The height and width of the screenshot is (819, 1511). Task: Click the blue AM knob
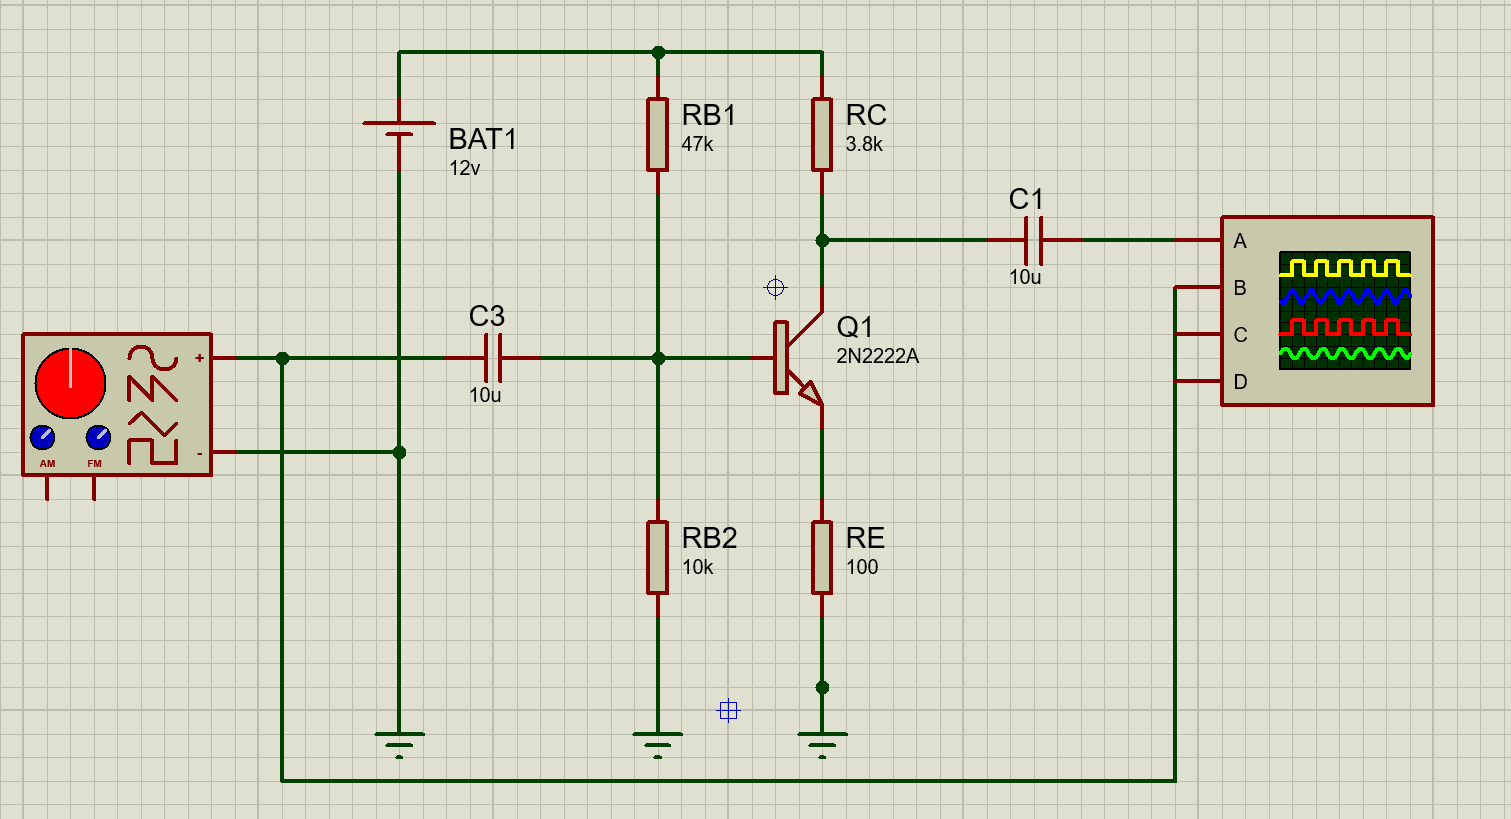click(43, 438)
